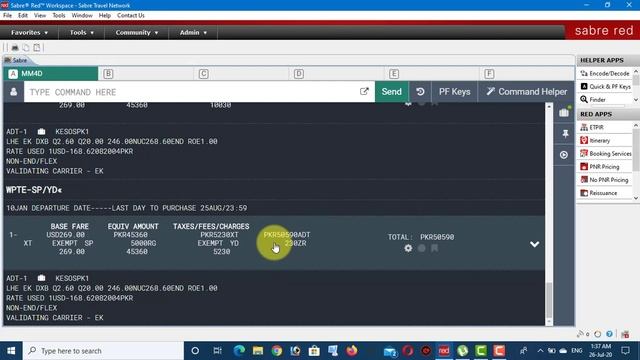Open the Windows notification center
The image size is (640, 360).
point(625,351)
